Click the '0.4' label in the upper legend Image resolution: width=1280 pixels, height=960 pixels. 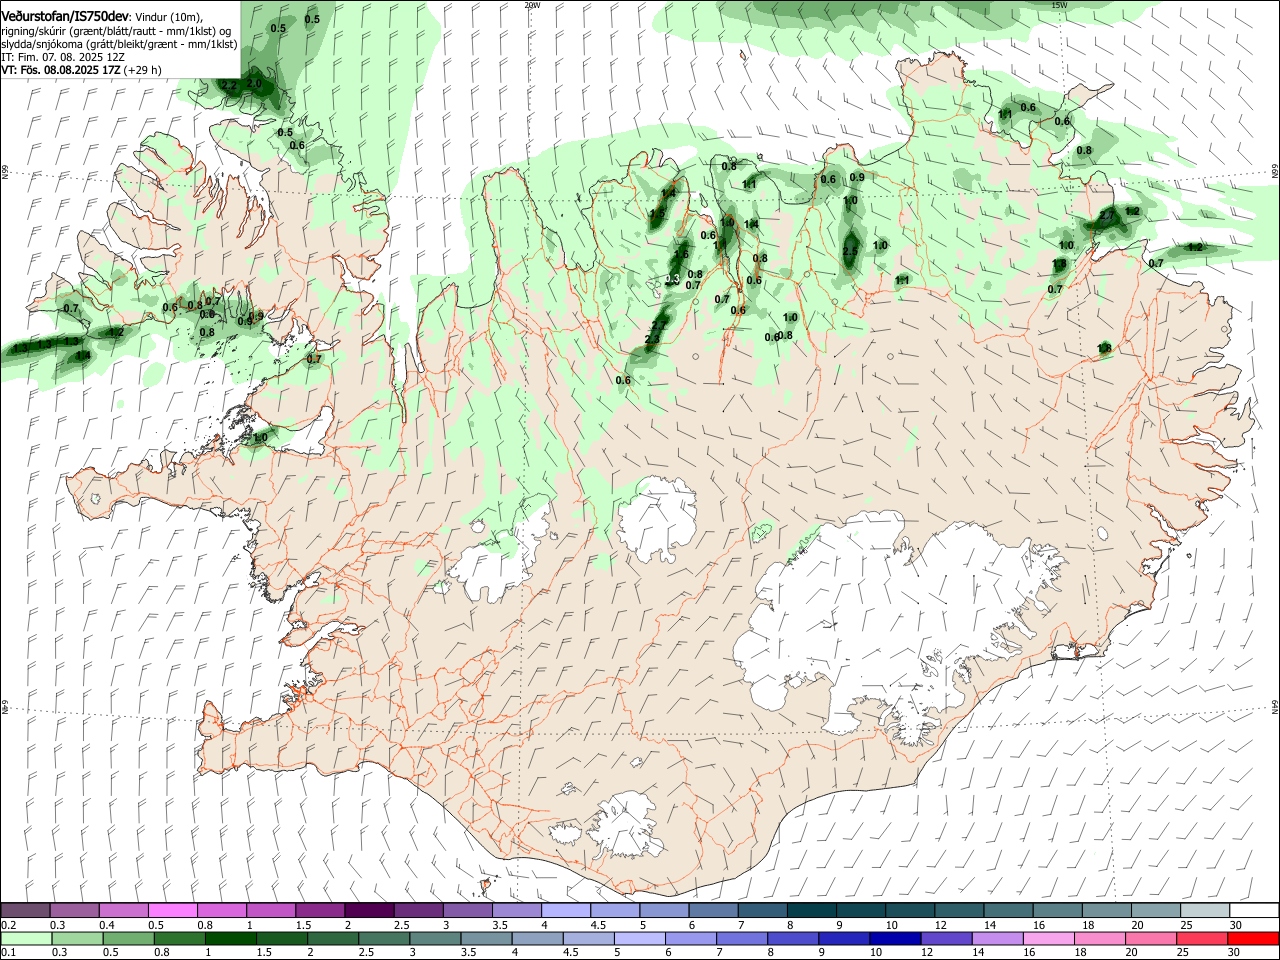pyautogui.click(x=107, y=925)
